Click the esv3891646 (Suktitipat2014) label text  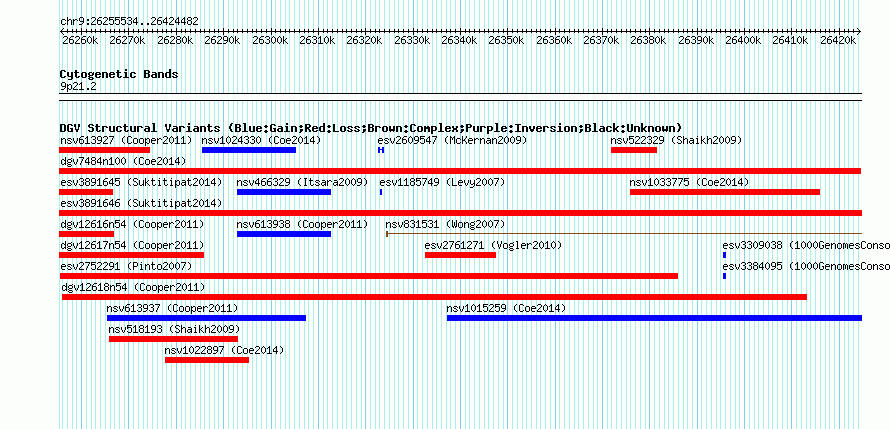click(141, 203)
